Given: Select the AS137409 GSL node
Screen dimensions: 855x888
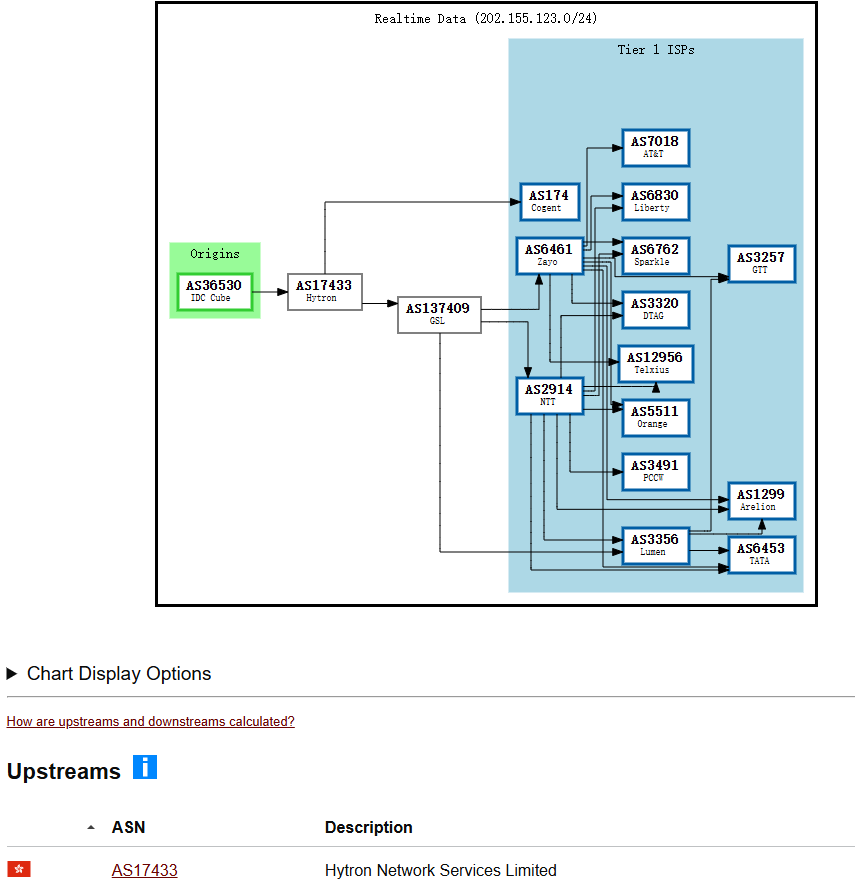Looking at the screenshot, I should [x=439, y=315].
